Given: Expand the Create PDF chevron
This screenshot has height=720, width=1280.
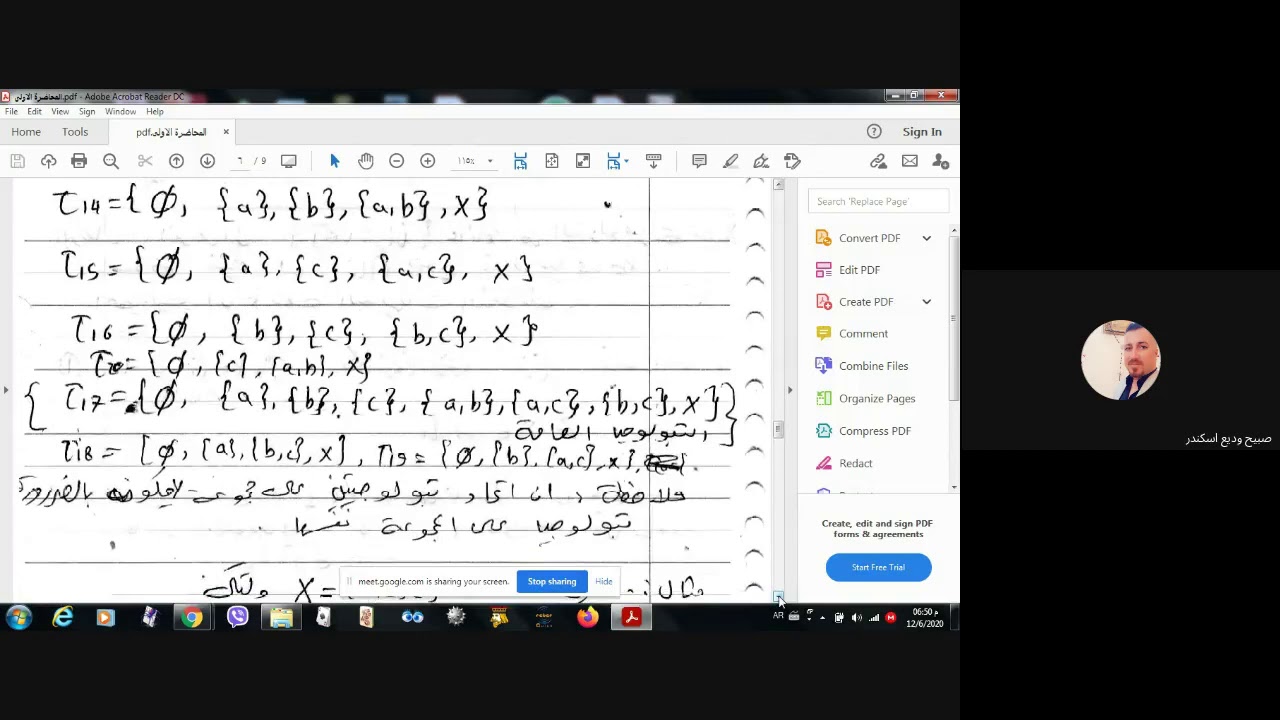Looking at the screenshot, I should coord(926,302).
